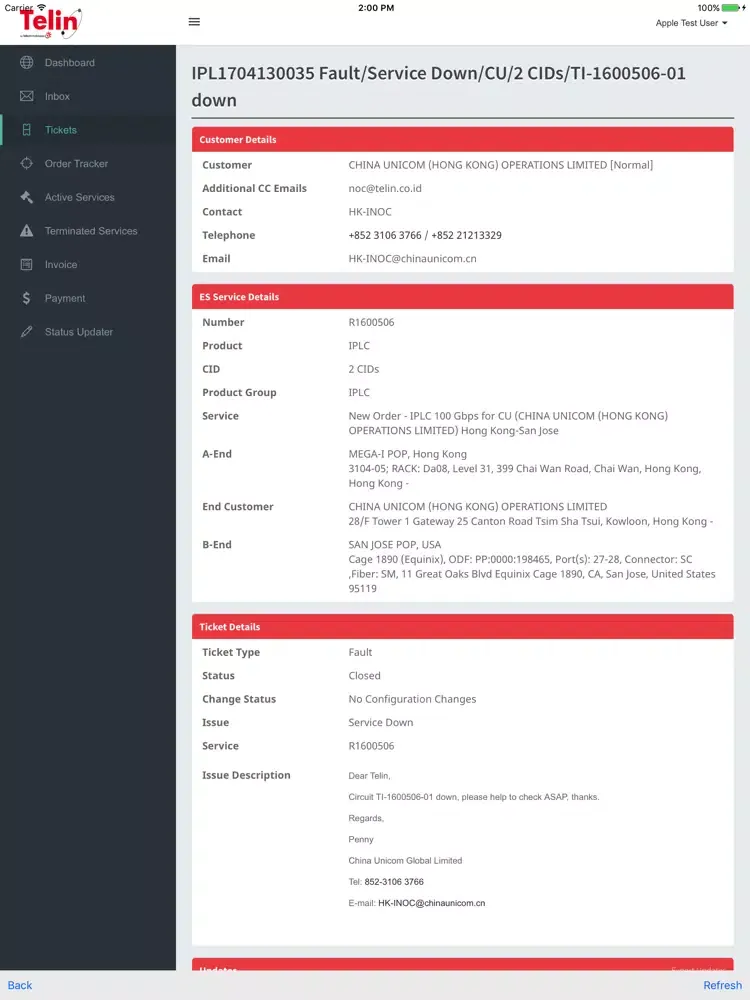Tap the Wi-Fi indicator in status bar

click(41, 7)
